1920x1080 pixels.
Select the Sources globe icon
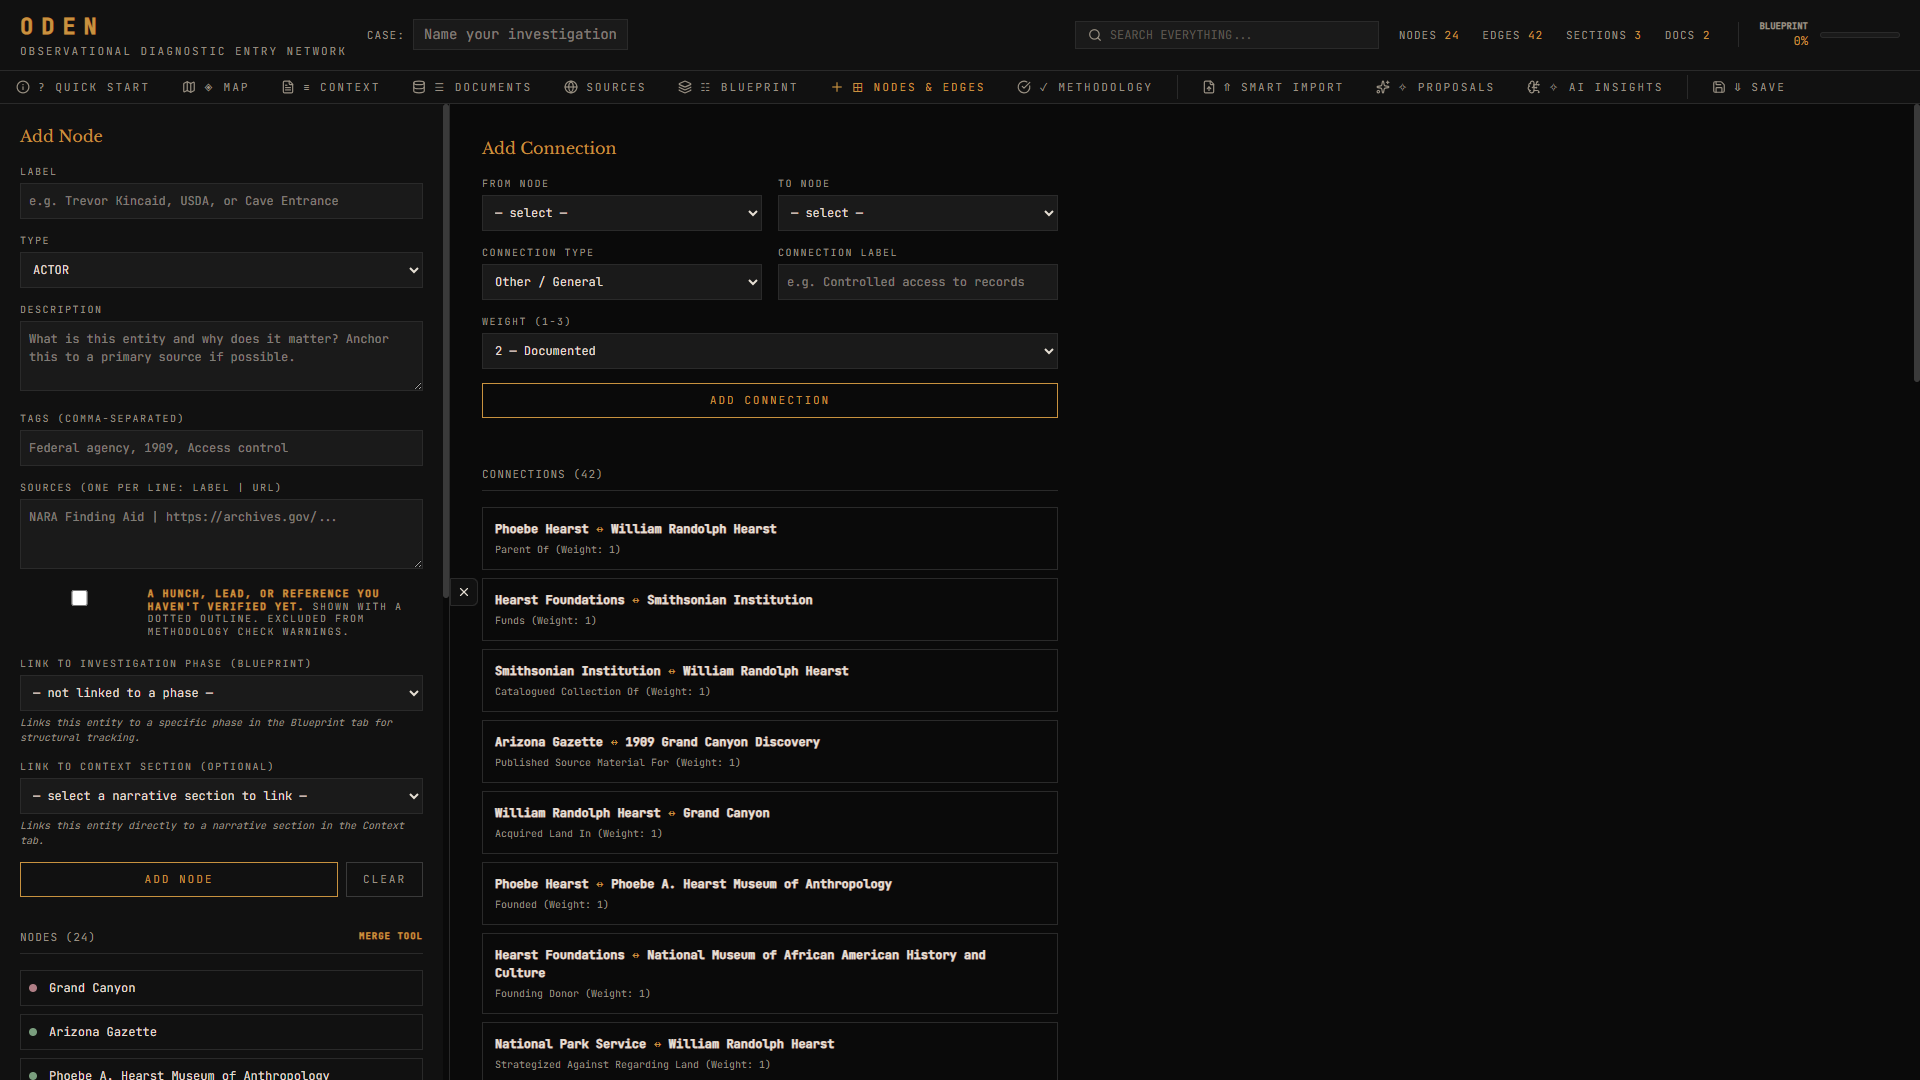click(x=570, y=87)
